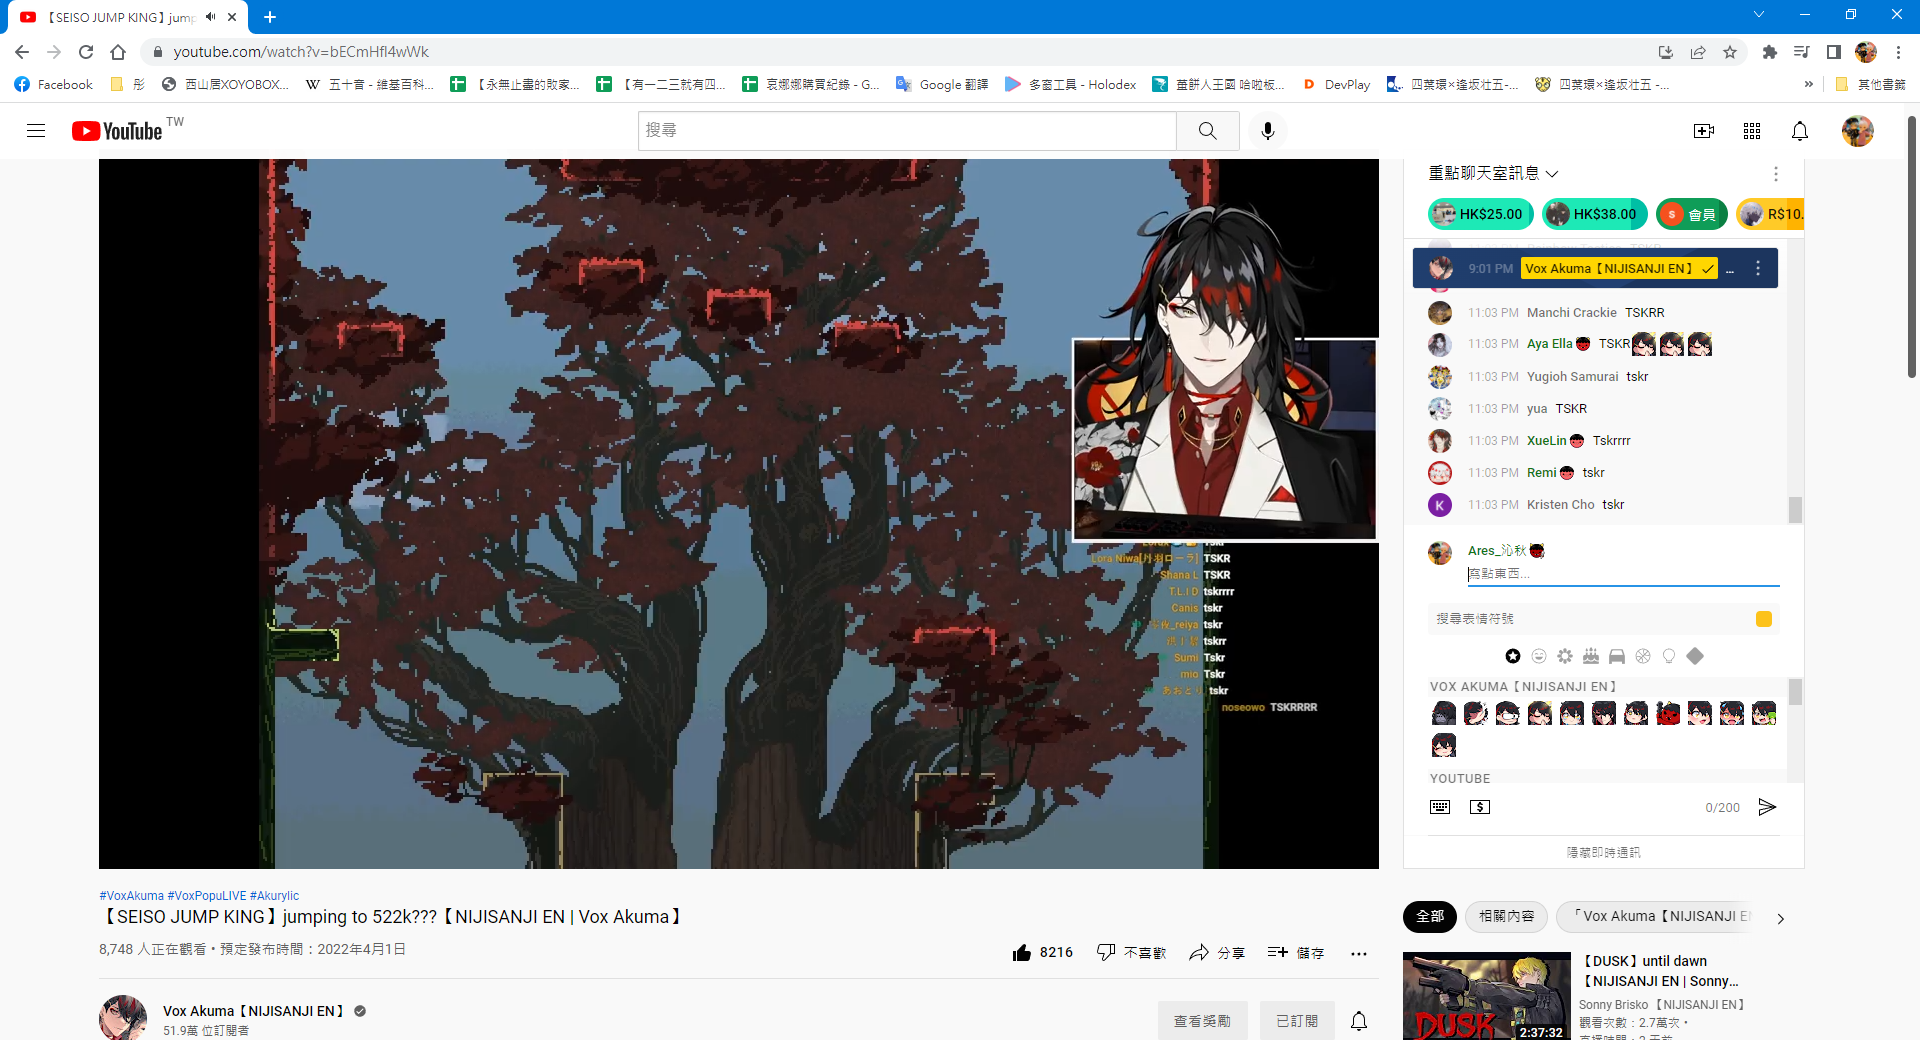
Task: Dislike the video 不喜歡
Action: point(1131,953)
